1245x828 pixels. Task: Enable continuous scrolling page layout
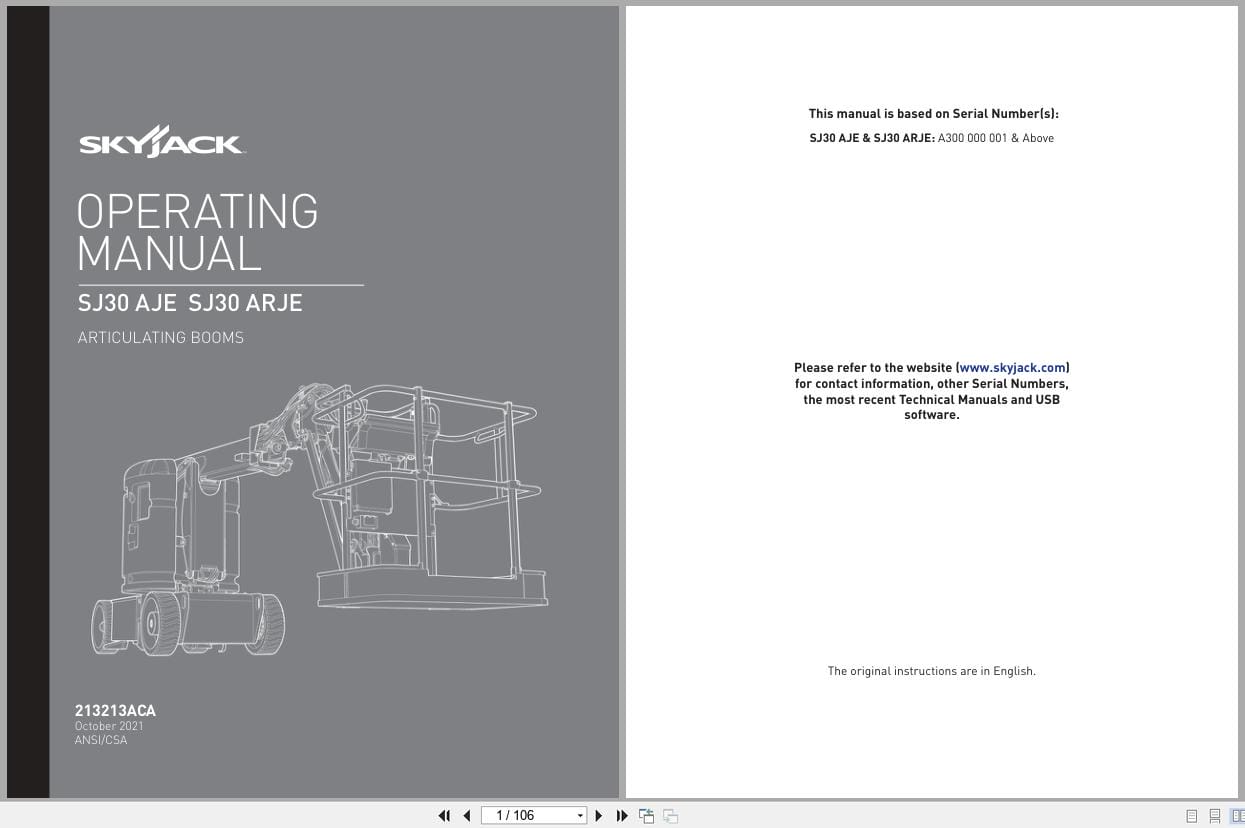[x=1214, y=816]
